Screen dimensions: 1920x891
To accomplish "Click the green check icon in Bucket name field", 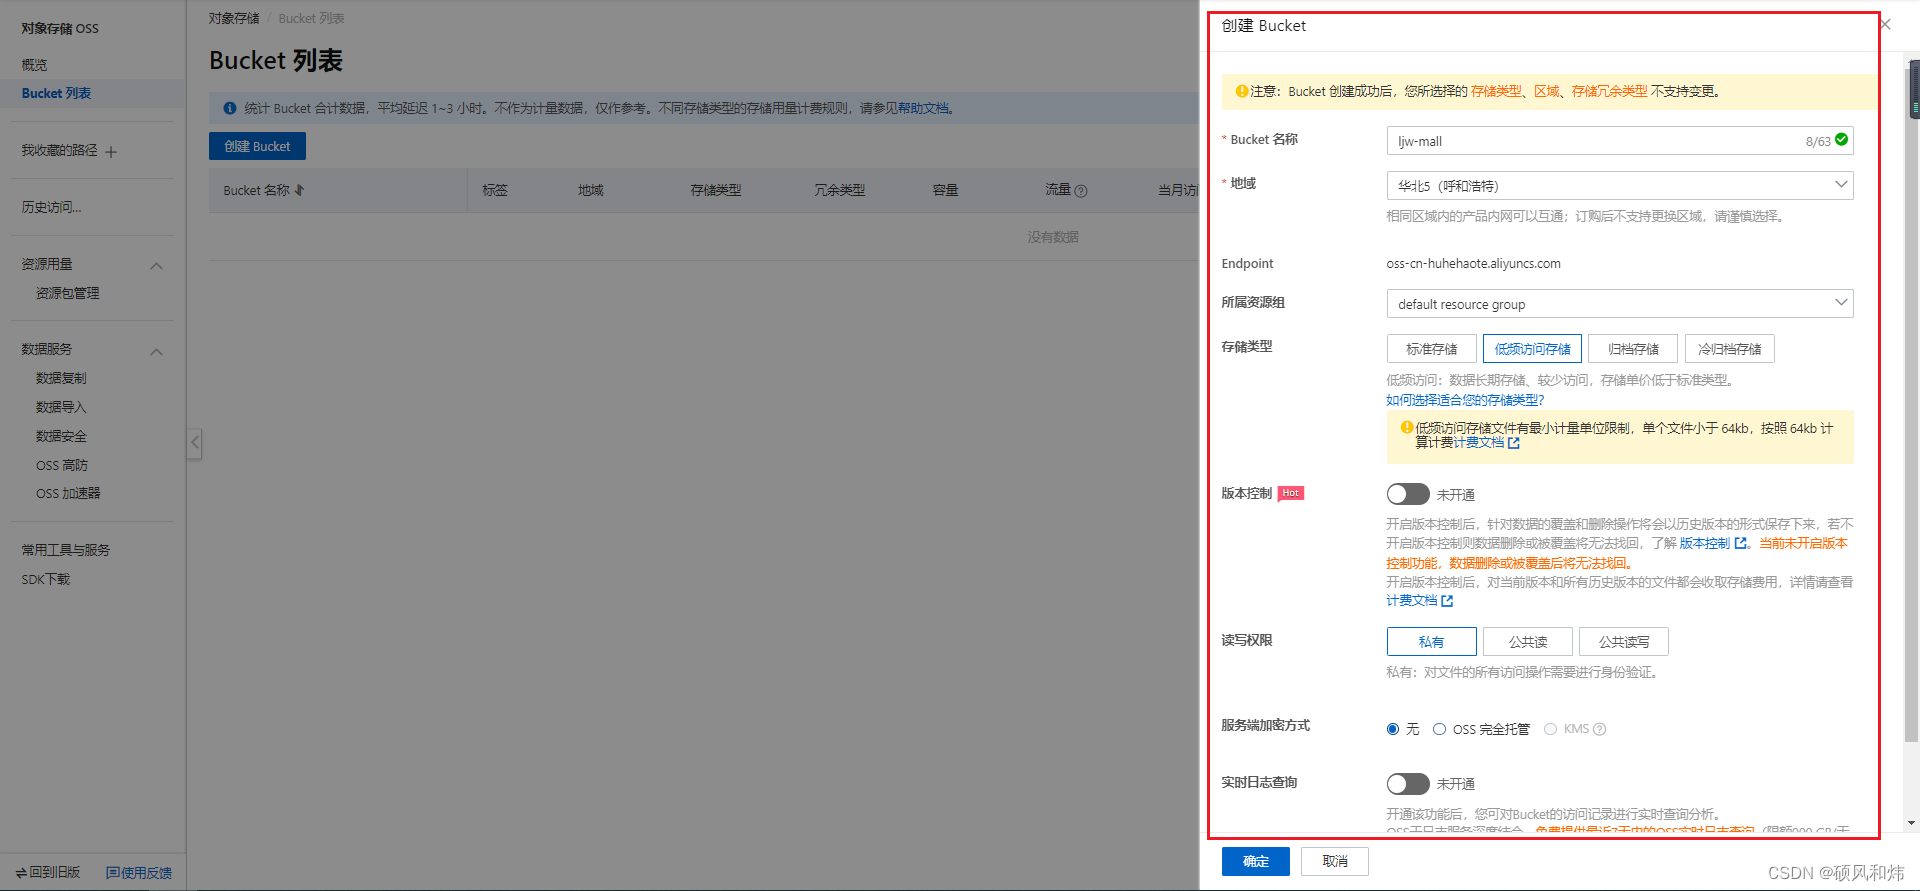I will (1841, 140).
